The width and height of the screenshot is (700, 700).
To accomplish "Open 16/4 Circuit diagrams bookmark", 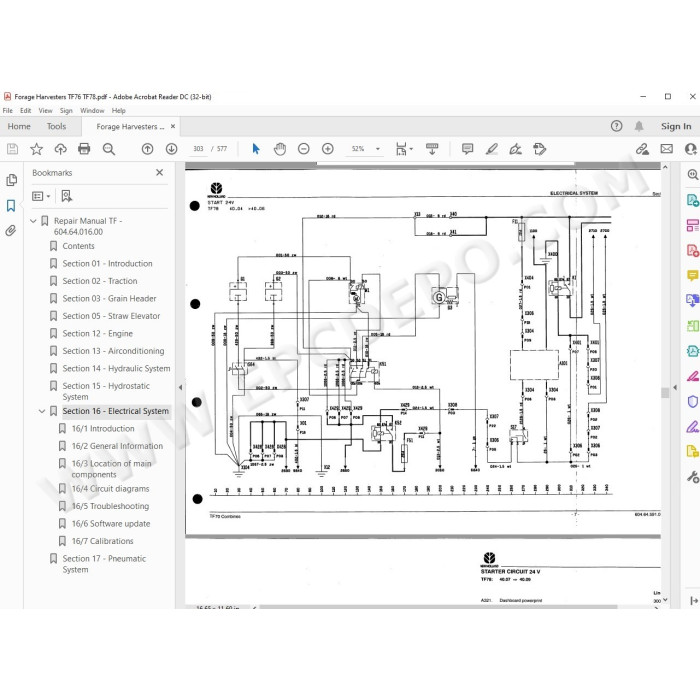I will [110, 488].
